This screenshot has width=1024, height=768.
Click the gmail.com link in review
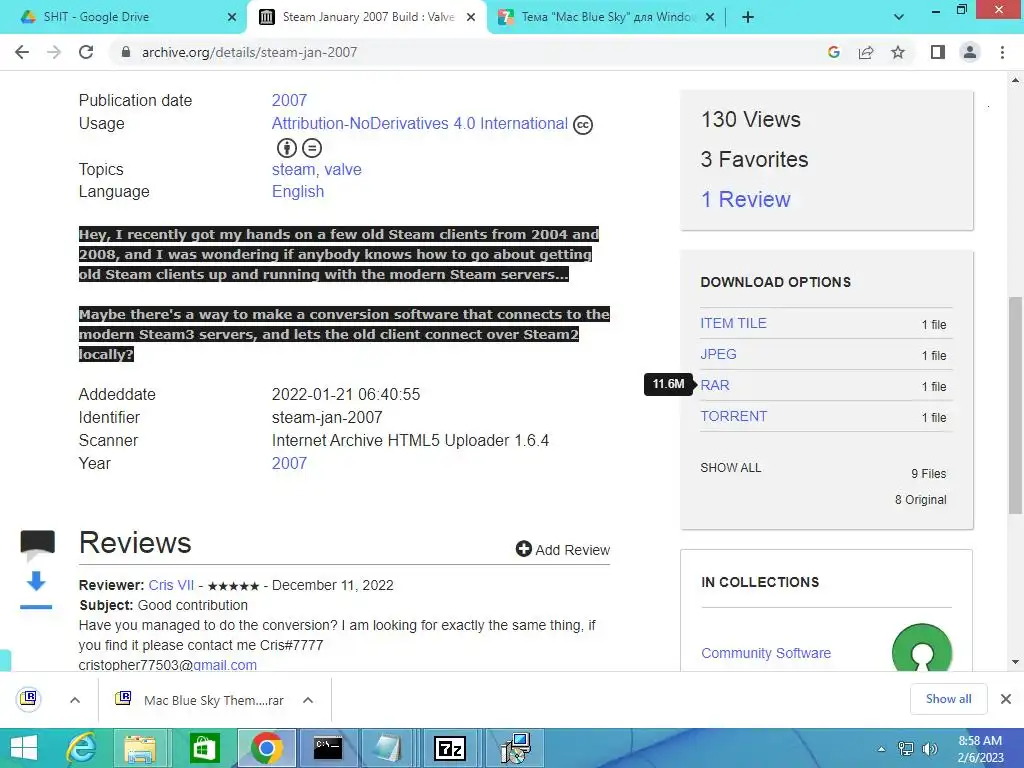(225, 665)
